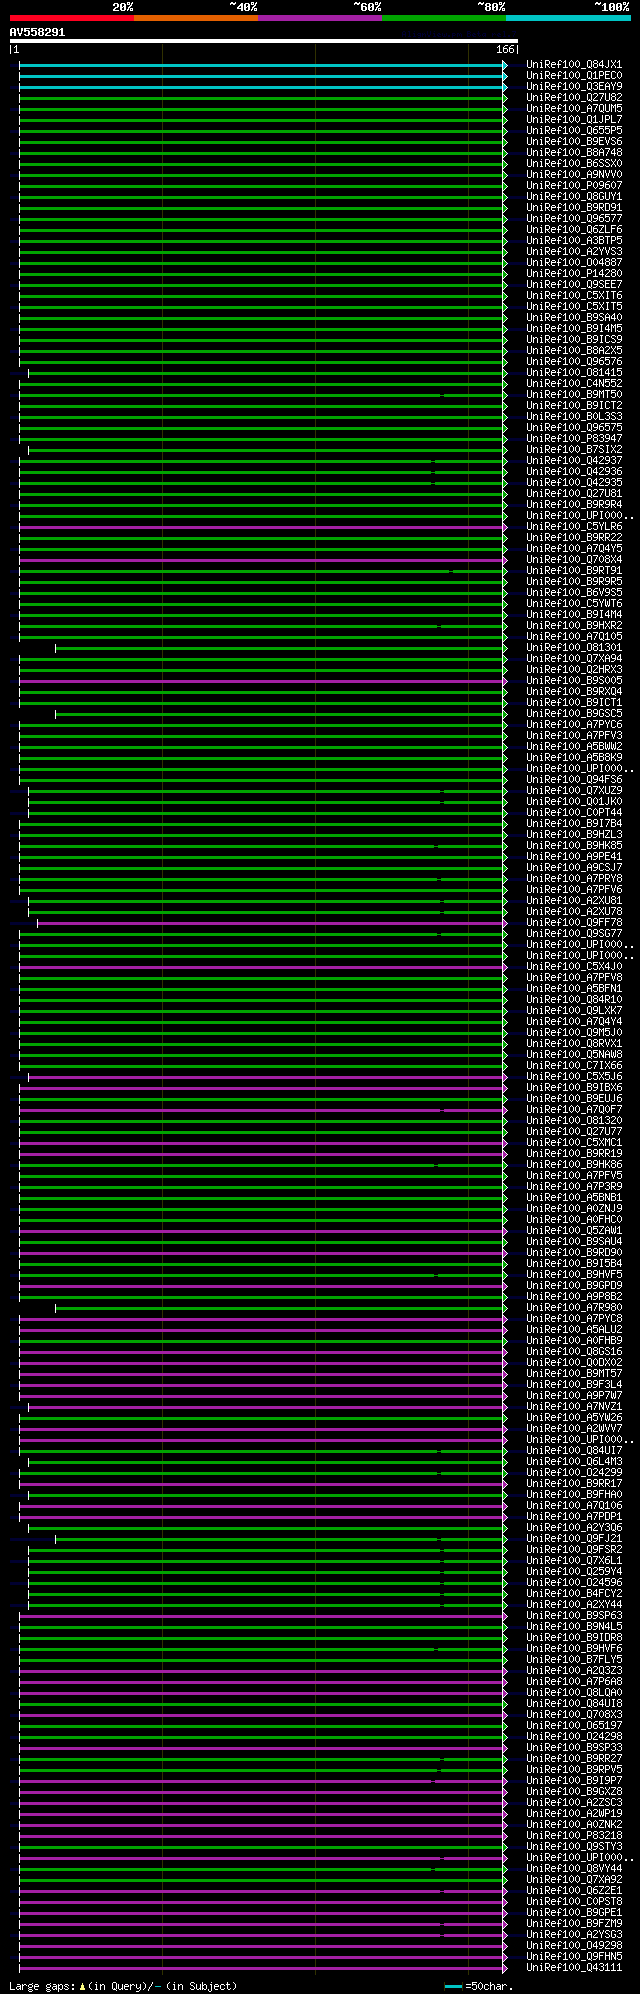This screenshot has height=1994, width=640.
Task: Click hit label UniRef100_Q01JK0
Action: (574, 802)
